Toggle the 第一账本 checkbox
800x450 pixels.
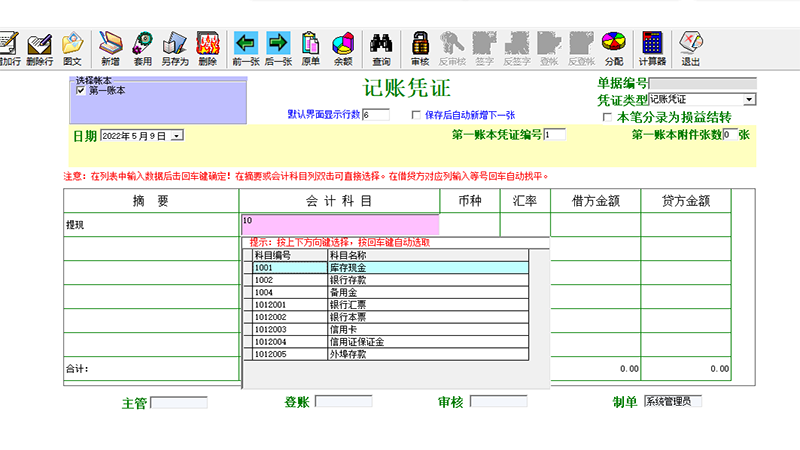(x=81, y=91)
